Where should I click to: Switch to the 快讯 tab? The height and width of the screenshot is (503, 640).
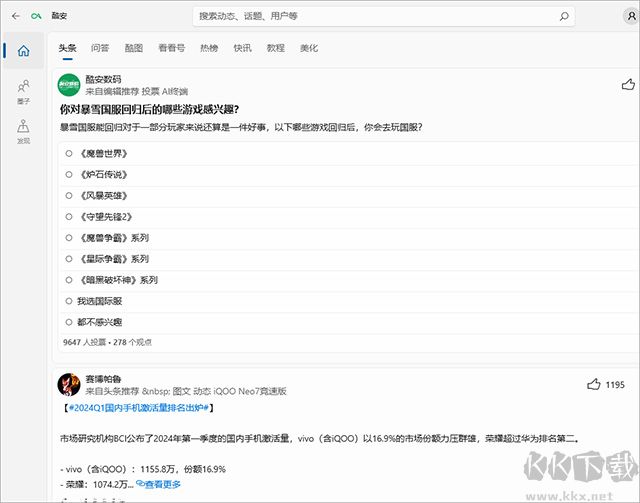coord(242,48)
